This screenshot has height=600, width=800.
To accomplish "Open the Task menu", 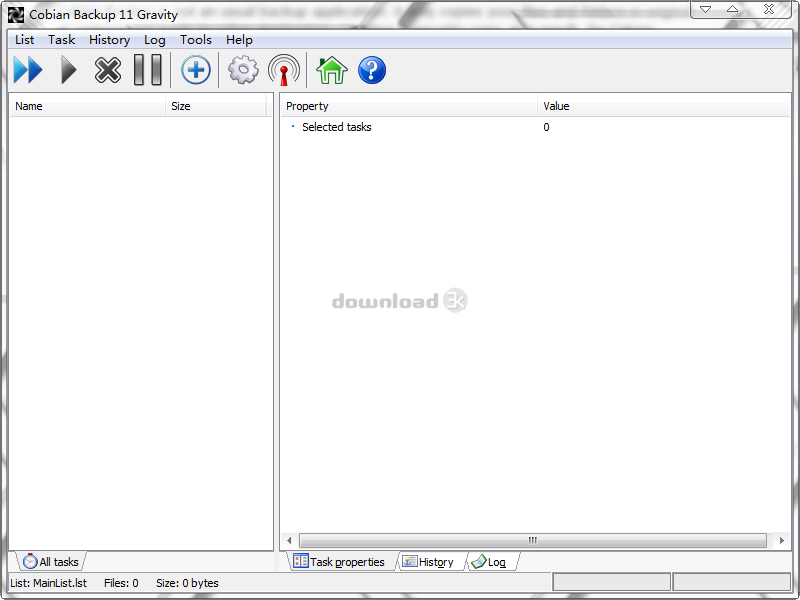I will (x=62, y=40).
